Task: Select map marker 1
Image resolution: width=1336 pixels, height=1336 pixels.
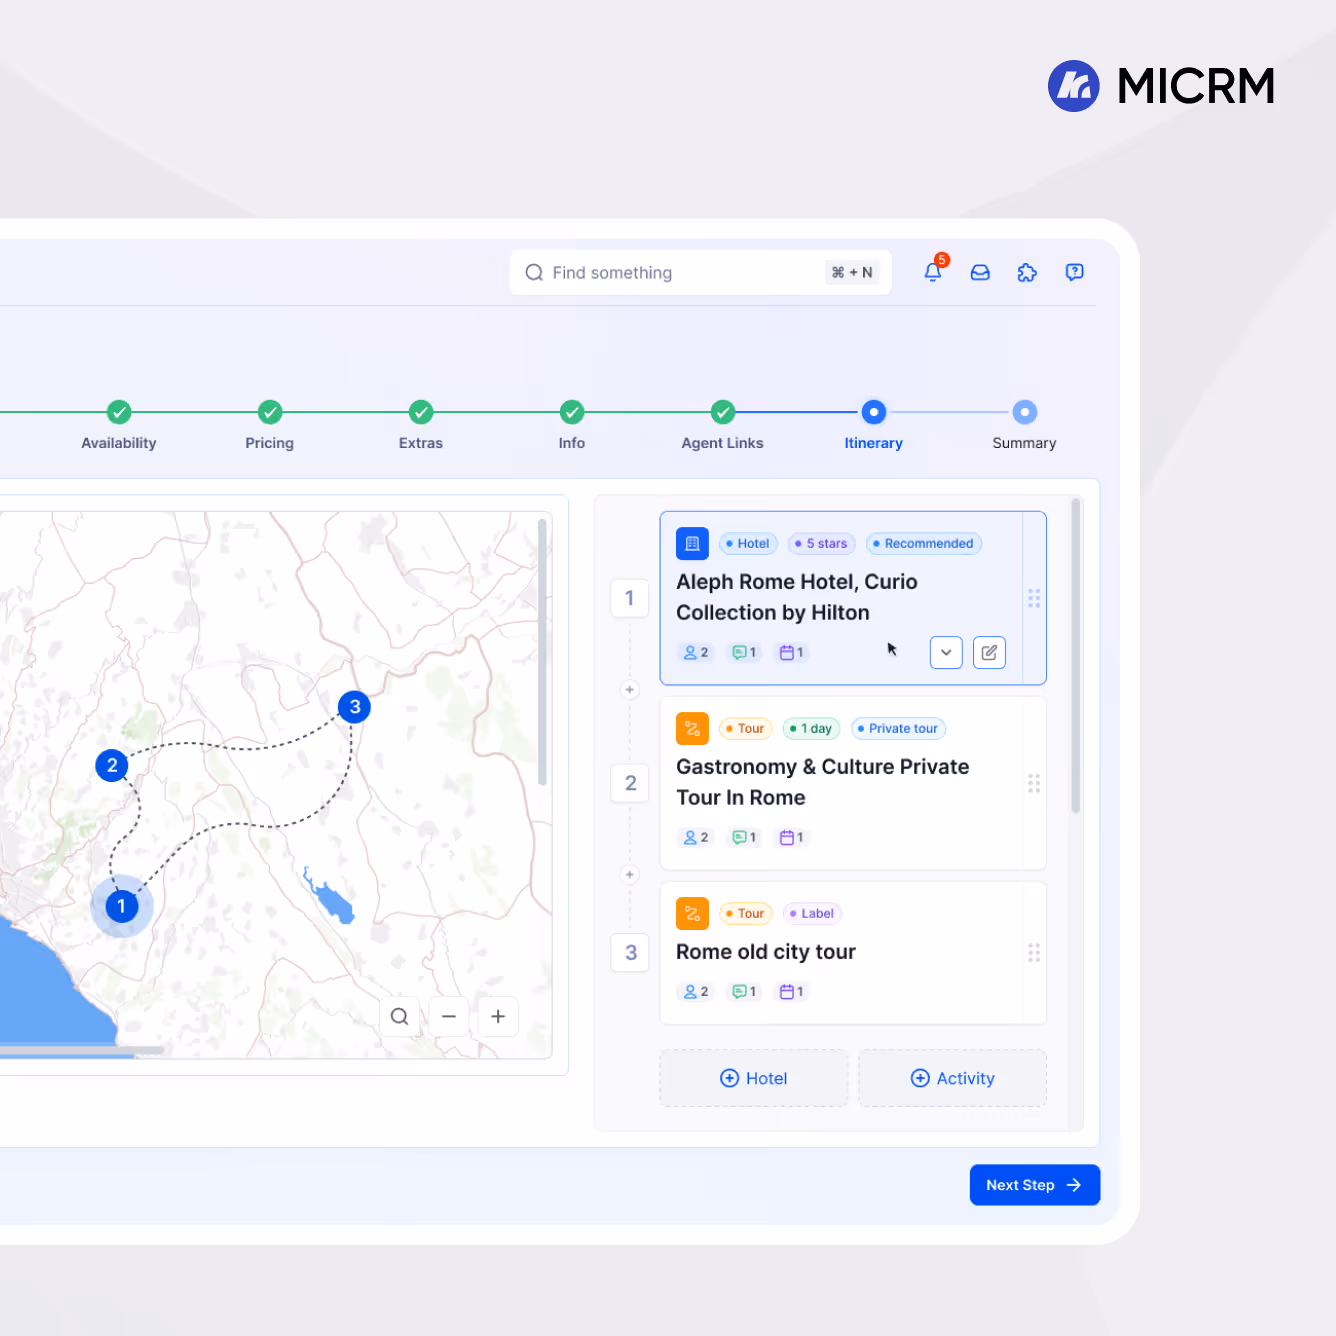Action: click(122, 906)
